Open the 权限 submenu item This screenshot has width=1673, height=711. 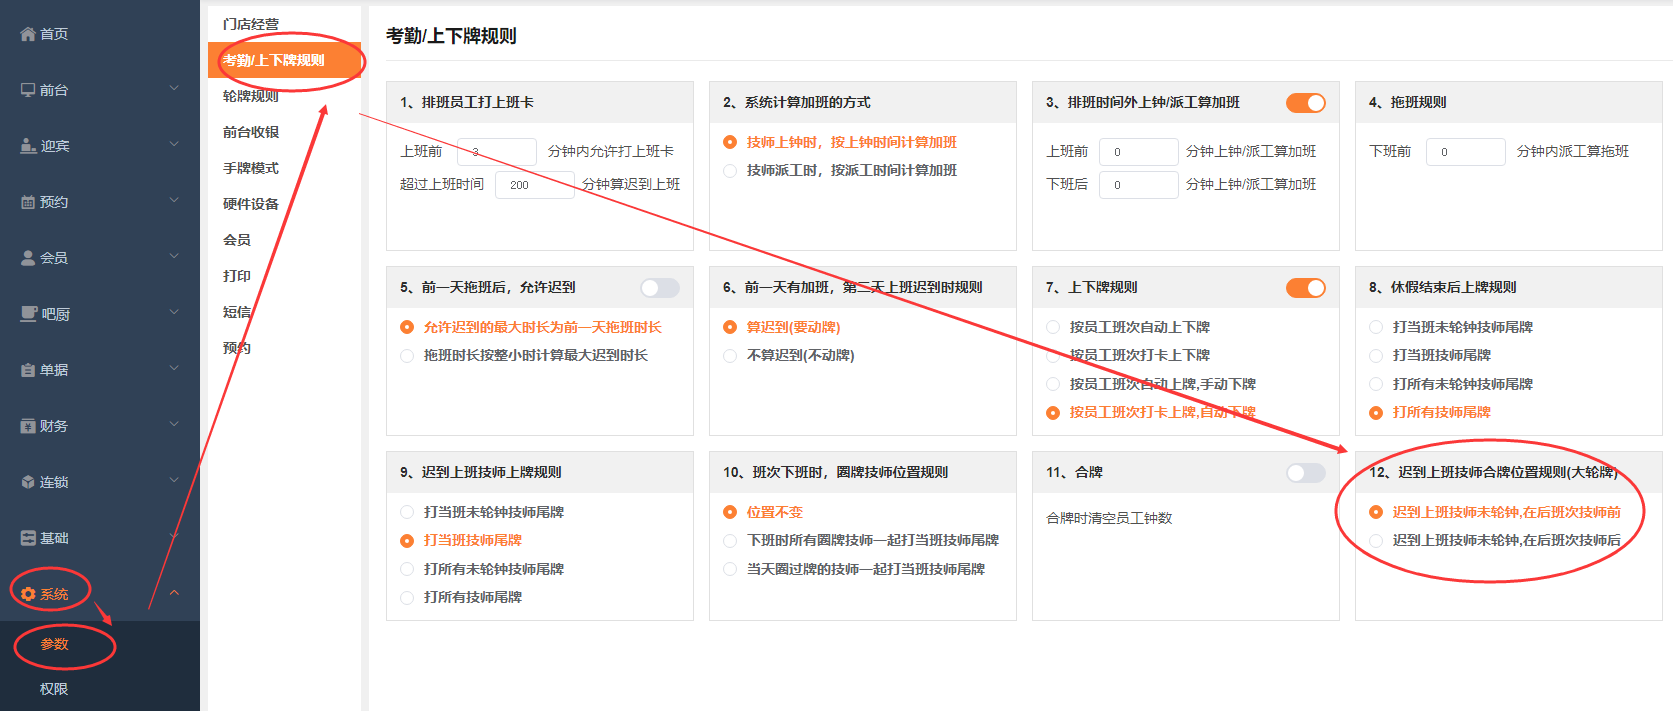point(54,689)
